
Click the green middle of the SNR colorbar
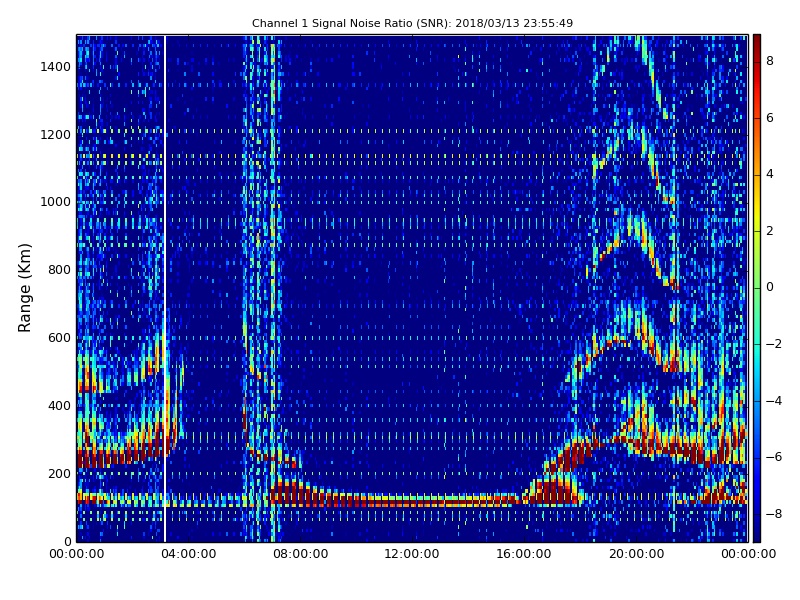point(757,288)
